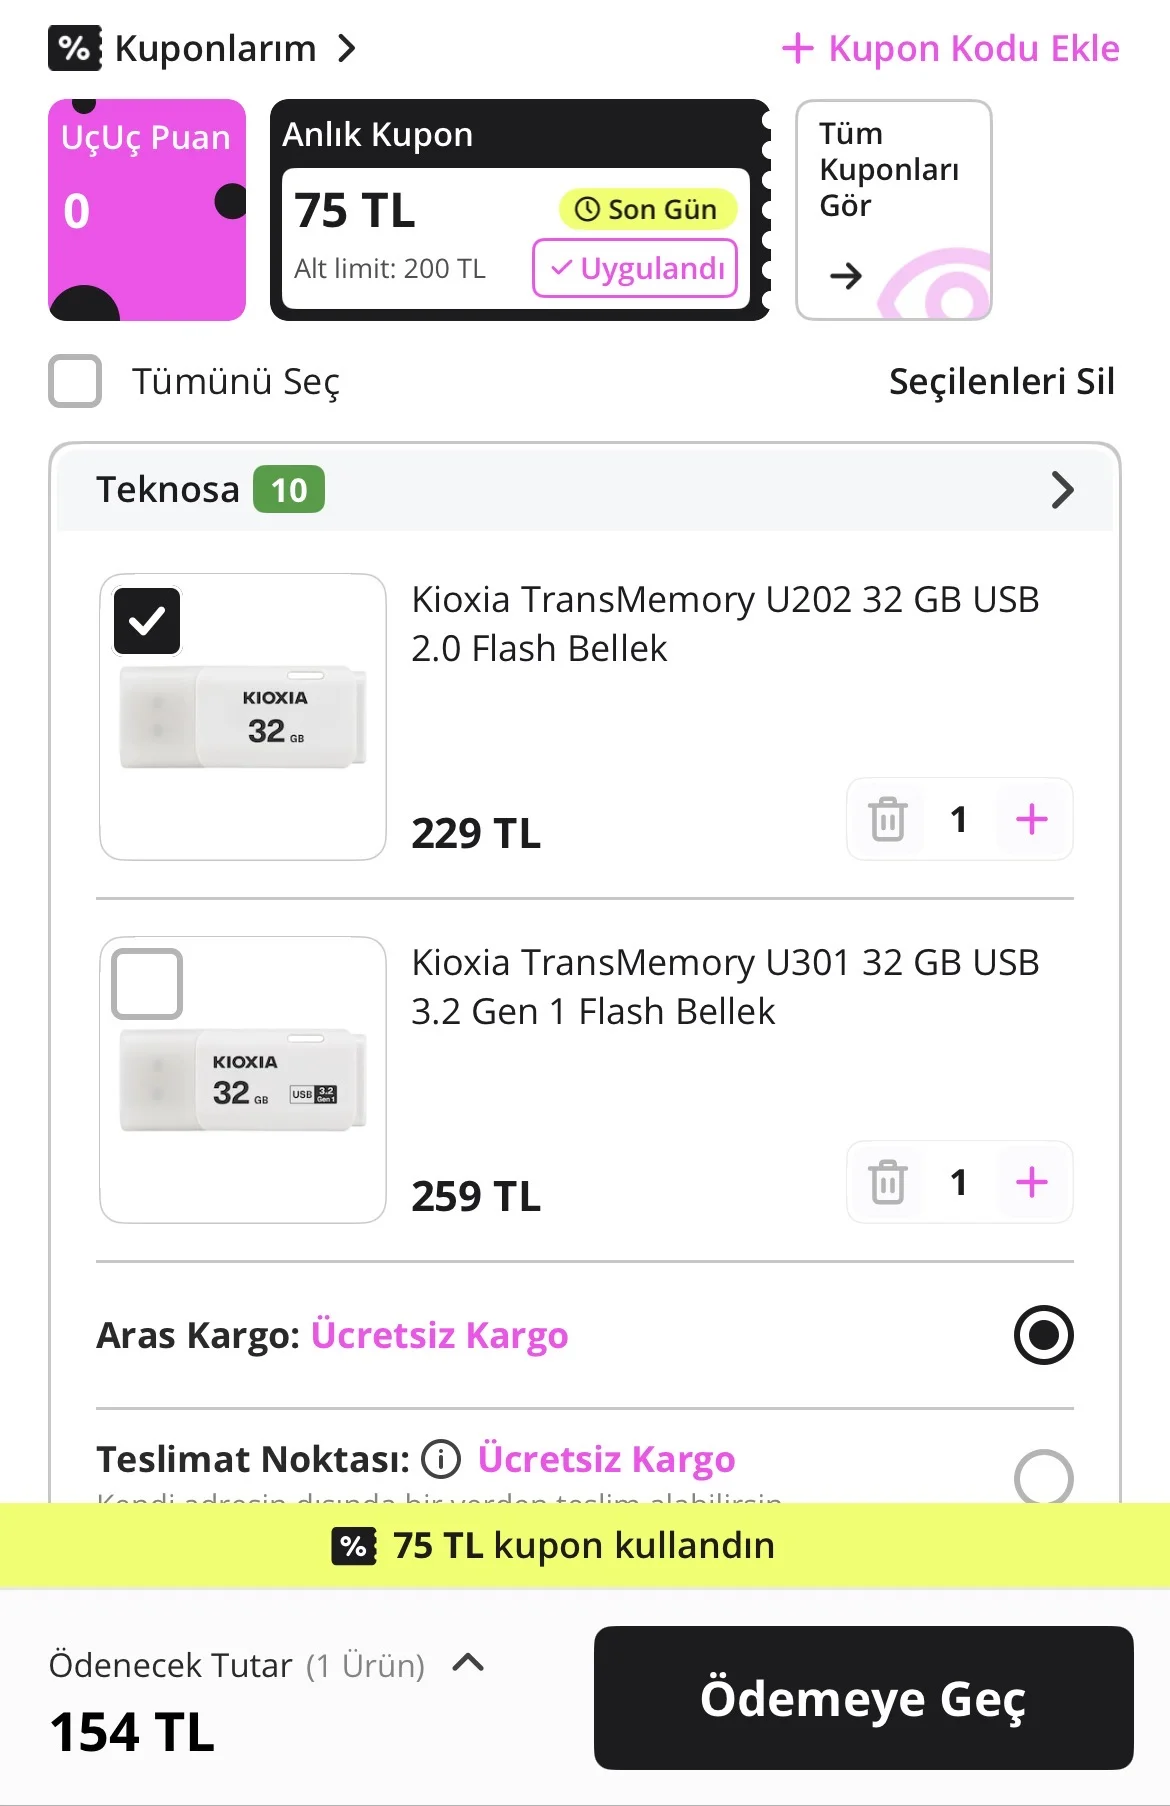Increase Kioxia U301 quantity with plus icon
Image resolution: width=1170 pixels, height=1806 pixels.
coord(1031,1183)
